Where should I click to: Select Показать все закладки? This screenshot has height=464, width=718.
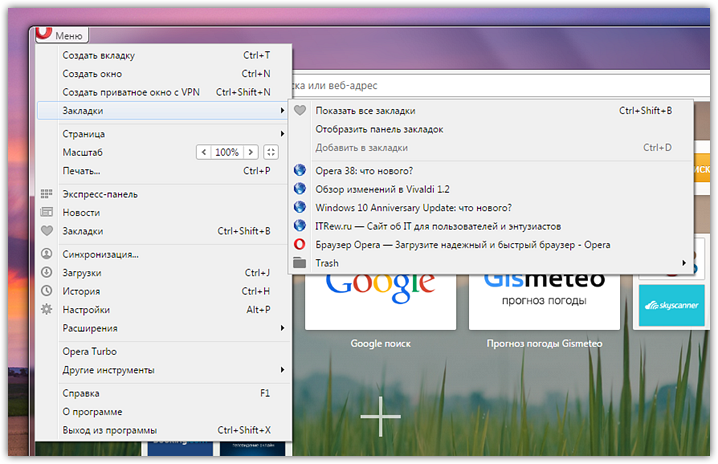(x=490, y=110)
